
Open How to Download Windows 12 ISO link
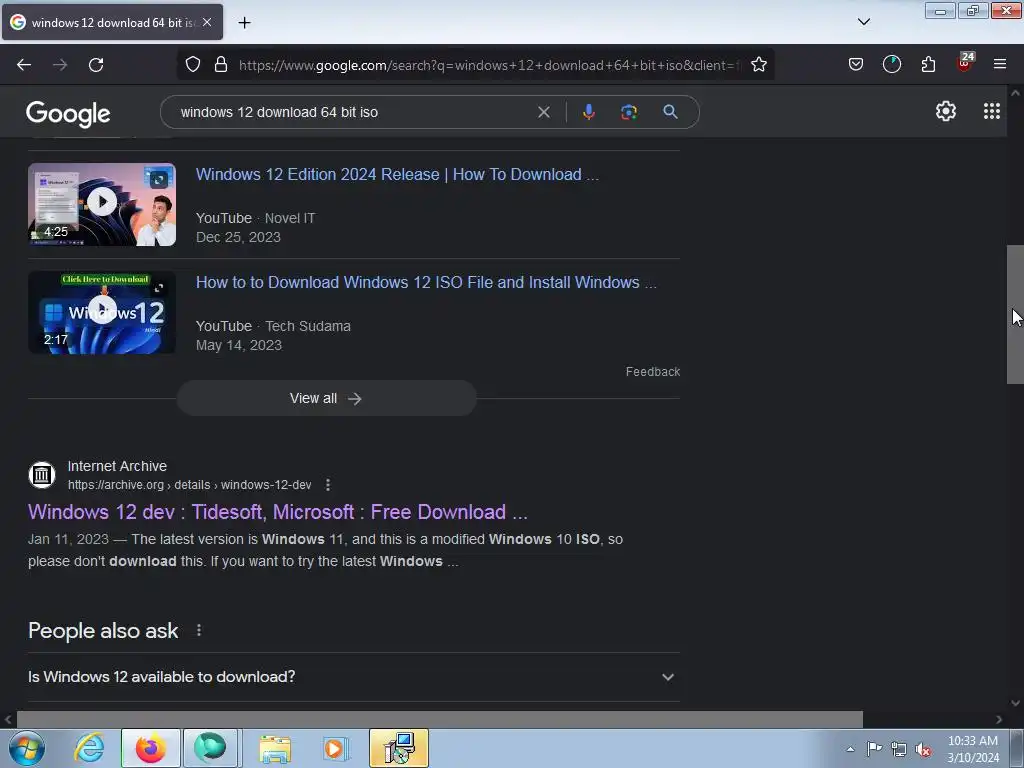click(x=426, y=282)
